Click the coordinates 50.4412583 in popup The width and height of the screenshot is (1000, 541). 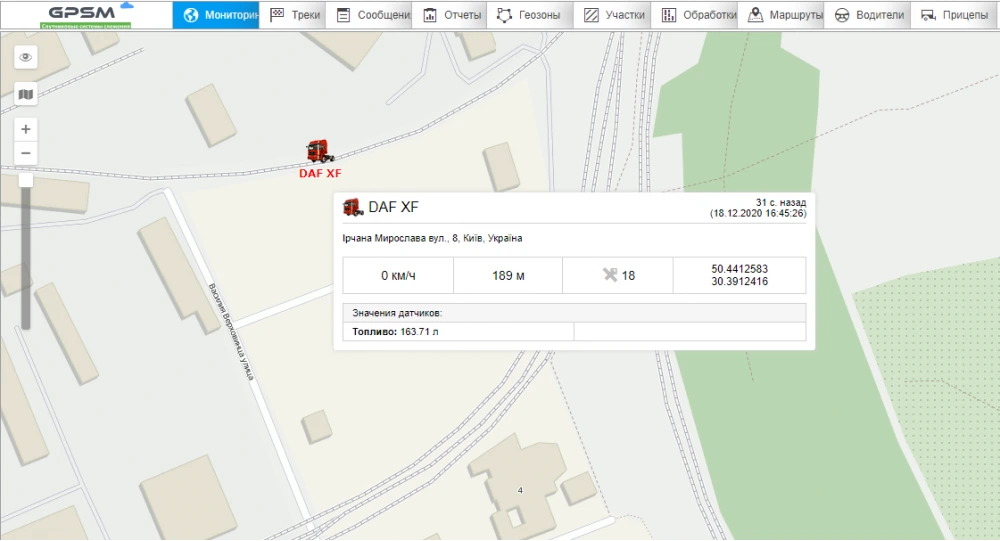coord(739,269)
